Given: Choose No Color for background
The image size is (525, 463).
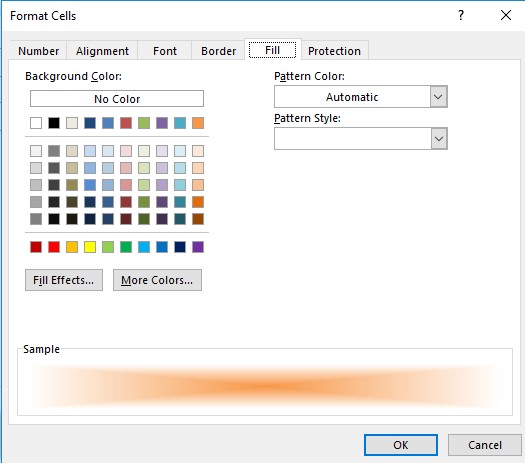Looking at the screenshot, I should (x=117, y=99).
